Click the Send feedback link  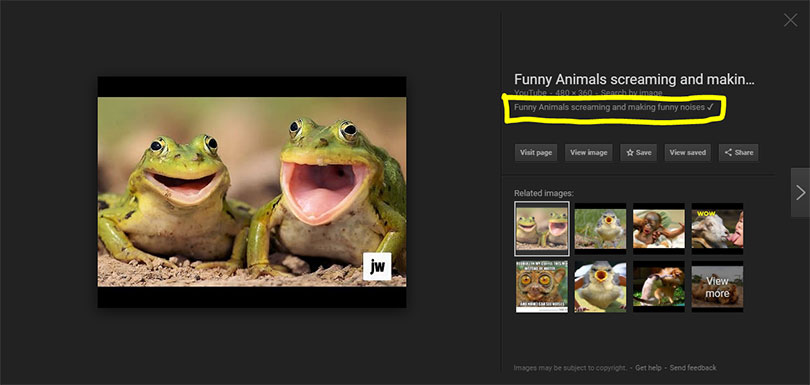coord(693,368)
